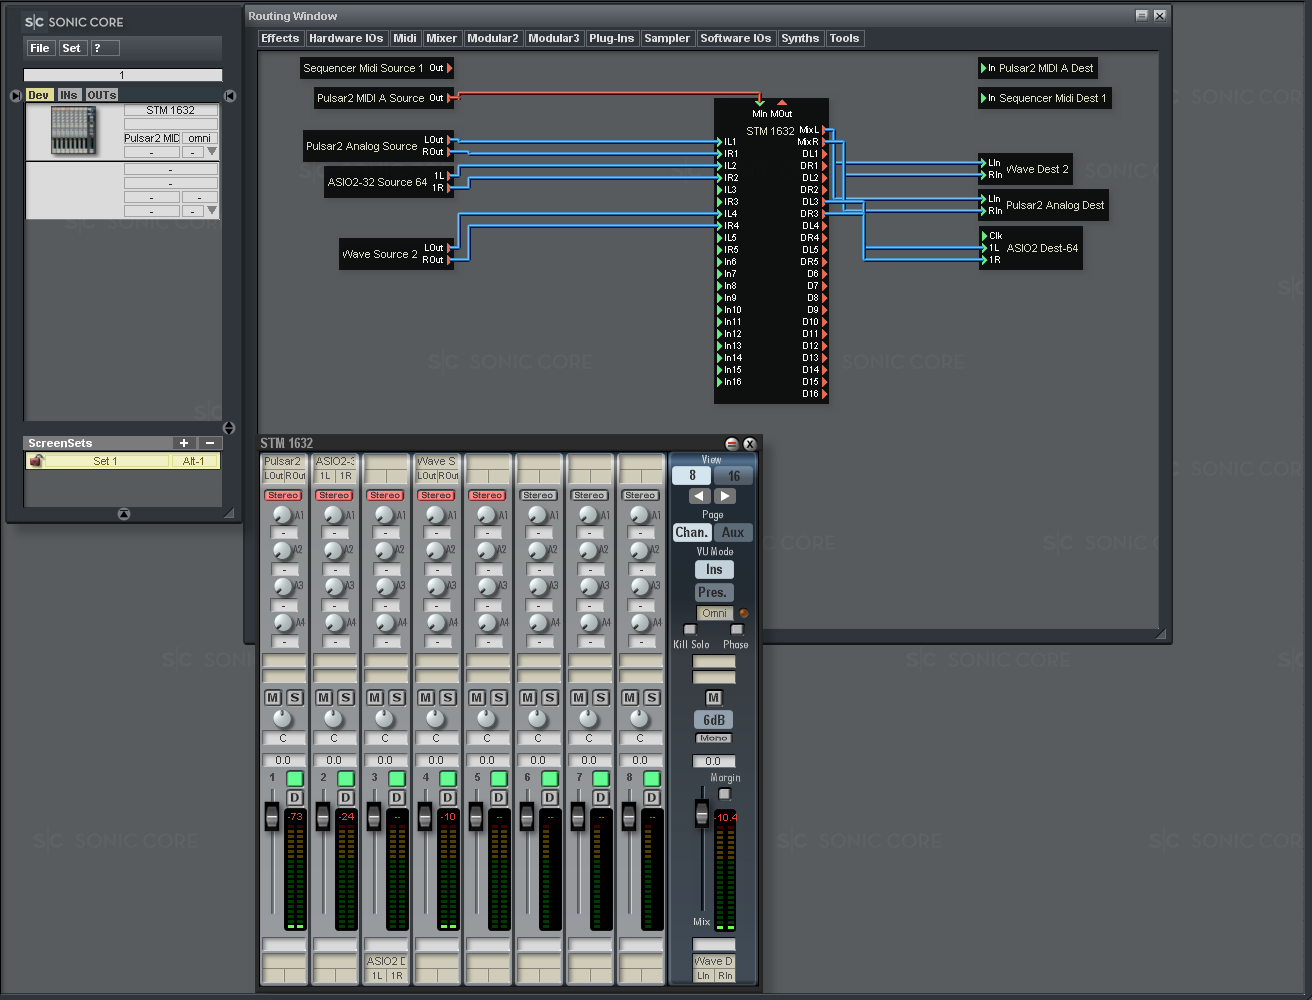Click the A1 aux knob on channel 2
This screenshot has height=1000, width=1312.
click(333, 514)
